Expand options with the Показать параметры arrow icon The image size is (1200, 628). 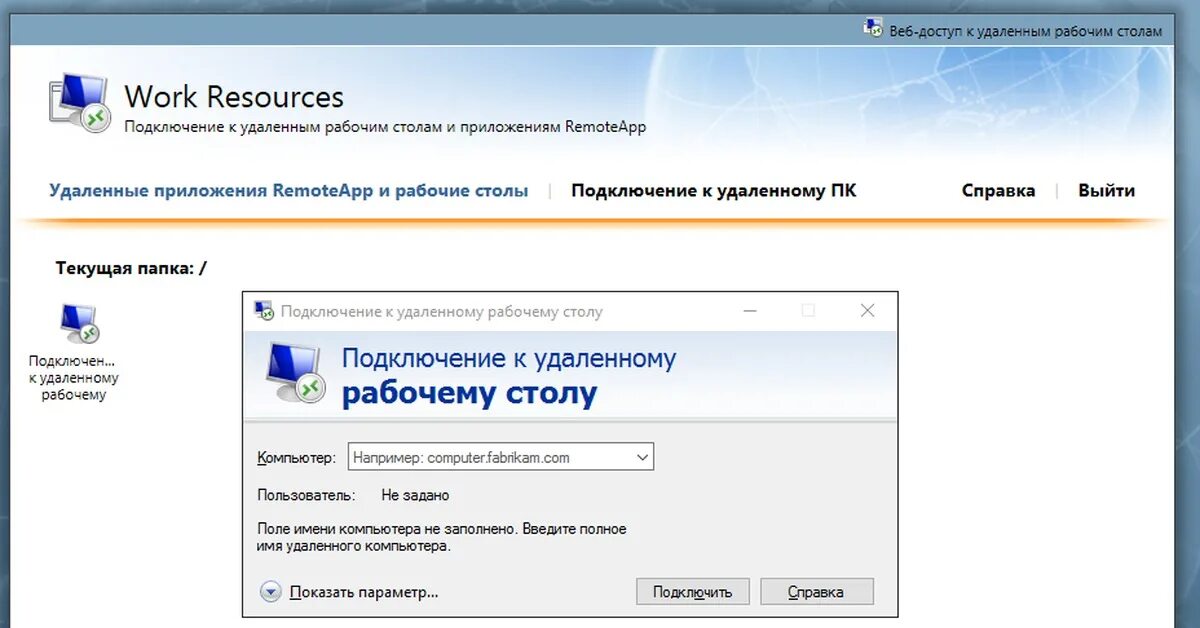click(271, 592)
